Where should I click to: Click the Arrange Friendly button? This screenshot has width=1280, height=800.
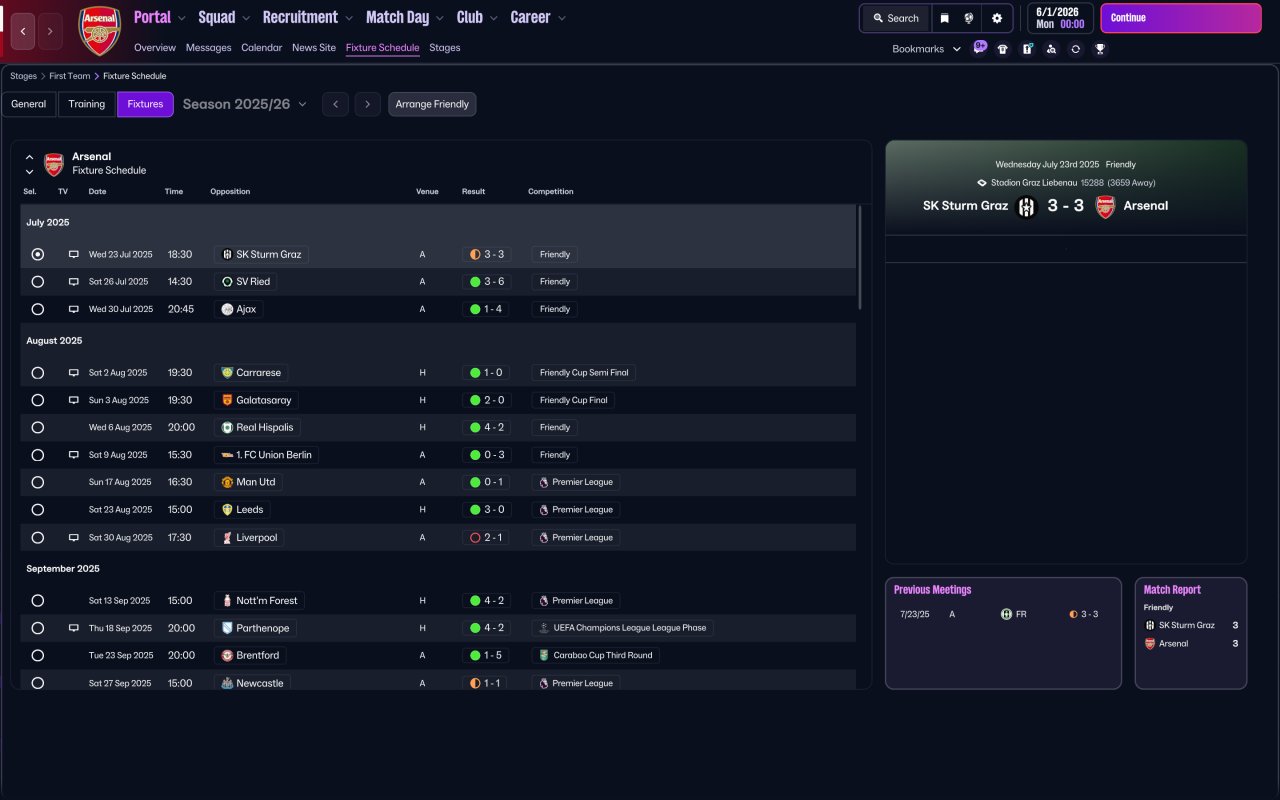coord(432,104)
